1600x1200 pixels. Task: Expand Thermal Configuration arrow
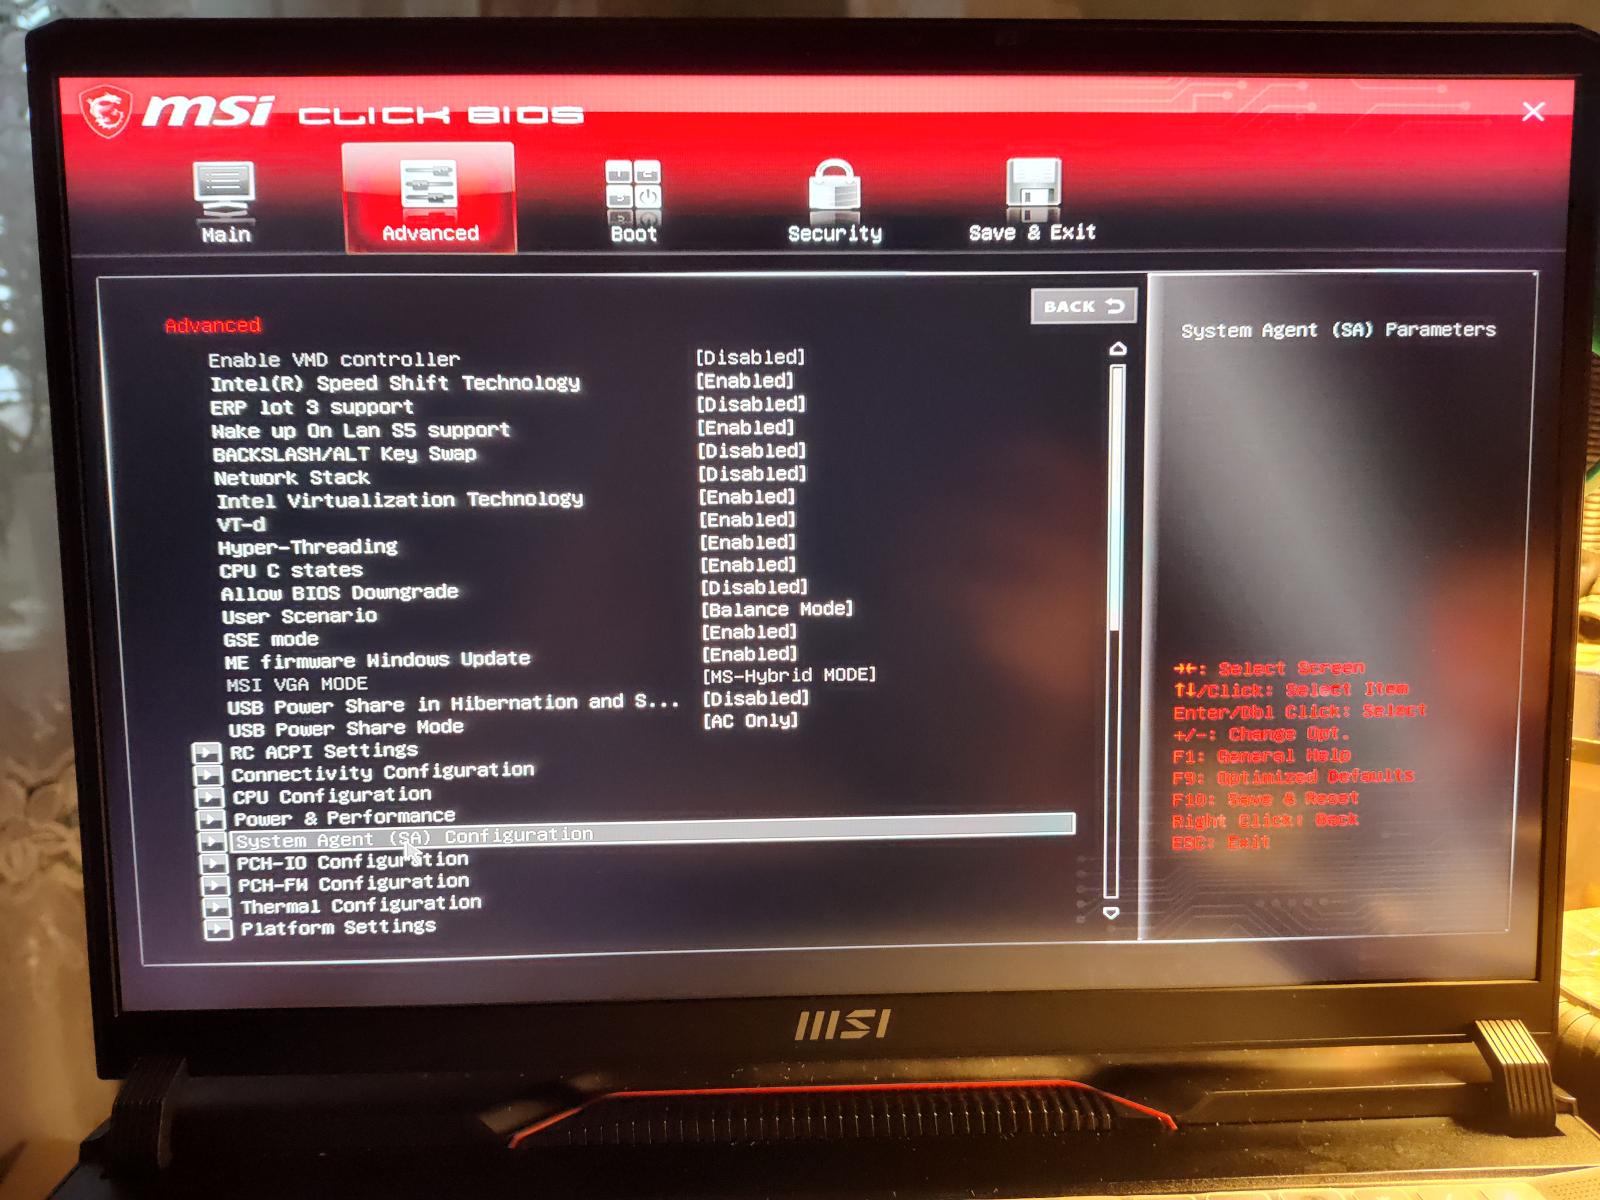216,908
